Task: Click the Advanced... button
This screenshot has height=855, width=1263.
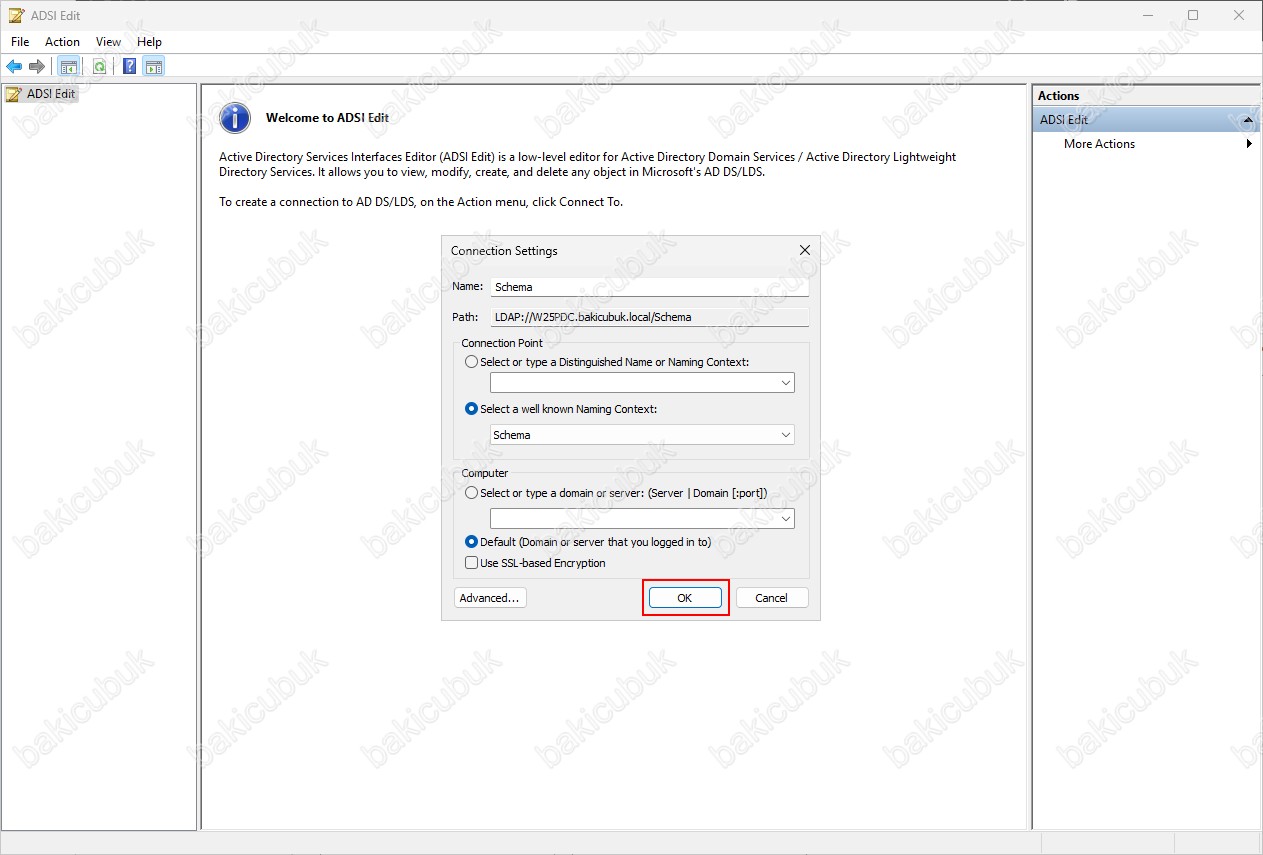Action: pyautogui.click(x=490, y=598)
